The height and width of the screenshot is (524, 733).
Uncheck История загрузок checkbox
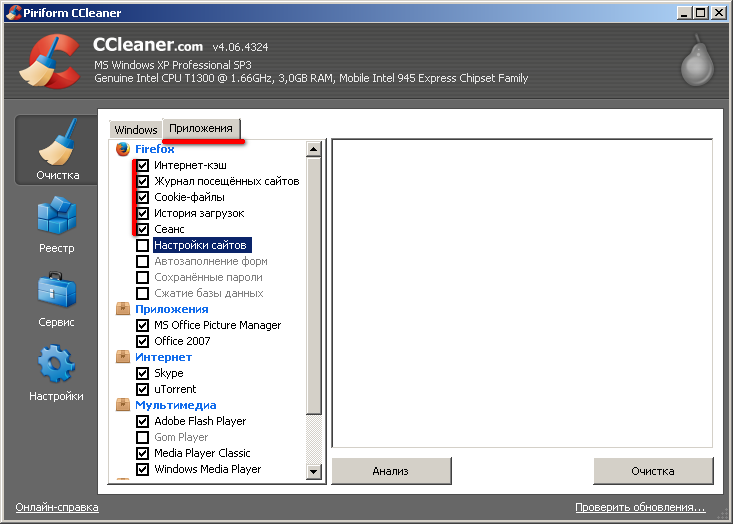[x=143, y=213]
